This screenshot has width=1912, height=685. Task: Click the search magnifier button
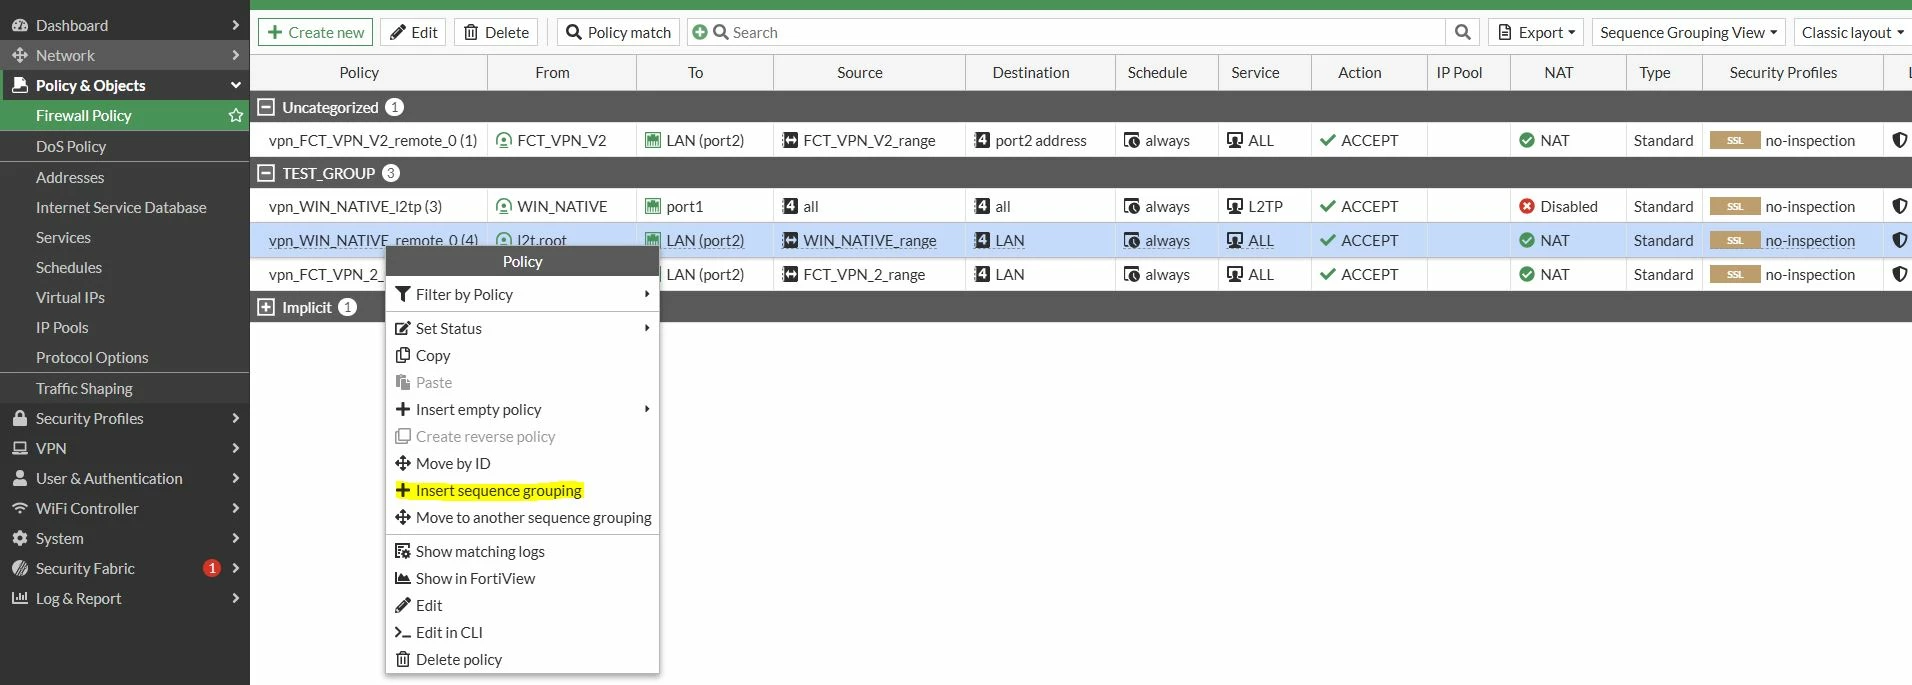point(1462,32)
